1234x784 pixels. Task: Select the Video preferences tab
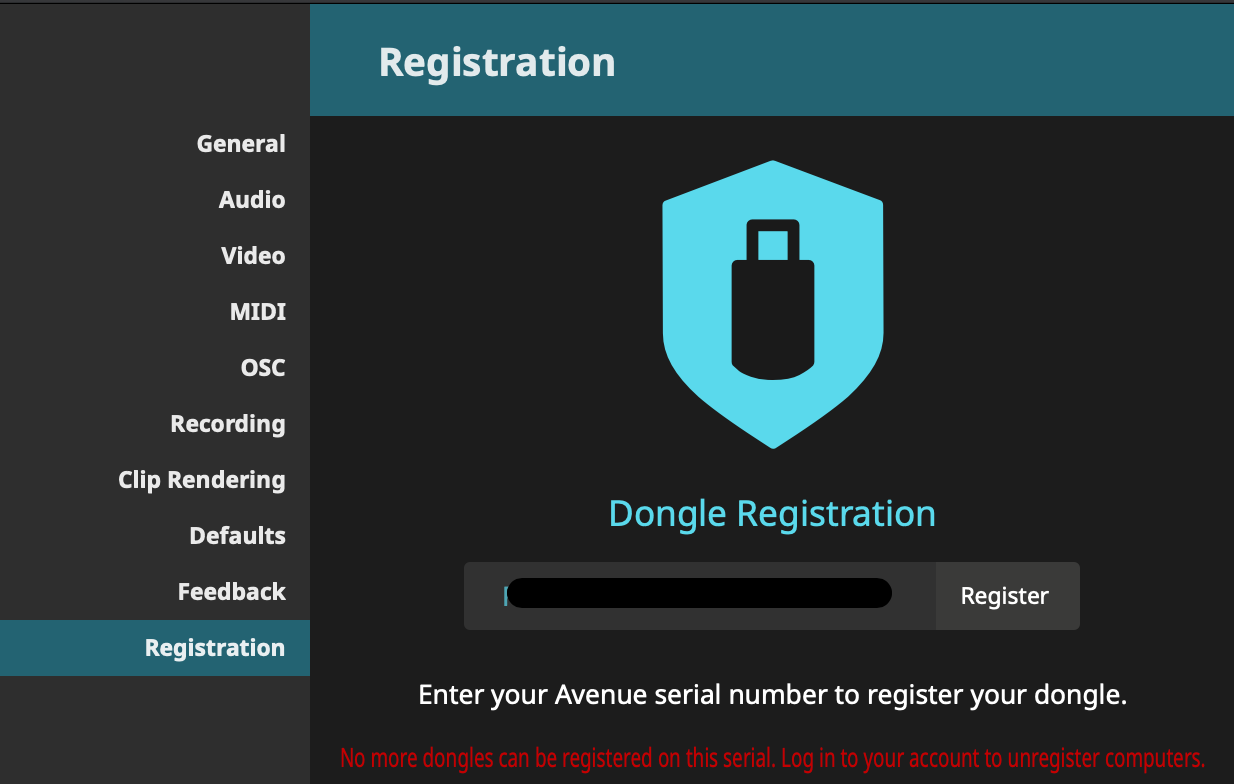click(x=253, y=256)
